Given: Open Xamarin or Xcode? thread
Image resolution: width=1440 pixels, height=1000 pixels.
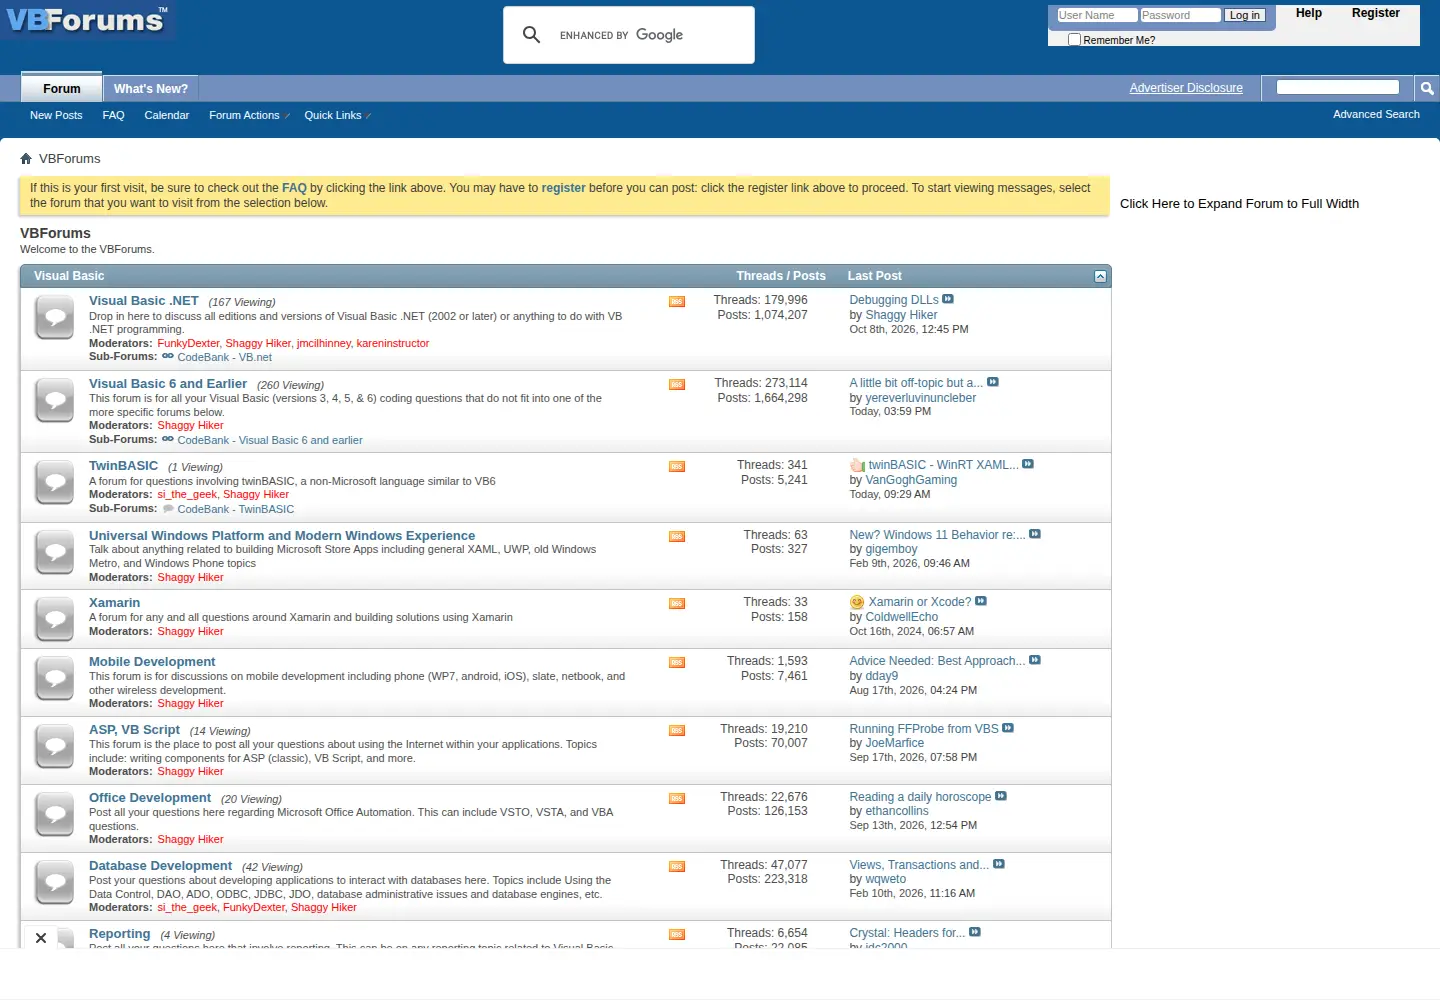Looking at the screenshot, I should [x=919, y=602].
